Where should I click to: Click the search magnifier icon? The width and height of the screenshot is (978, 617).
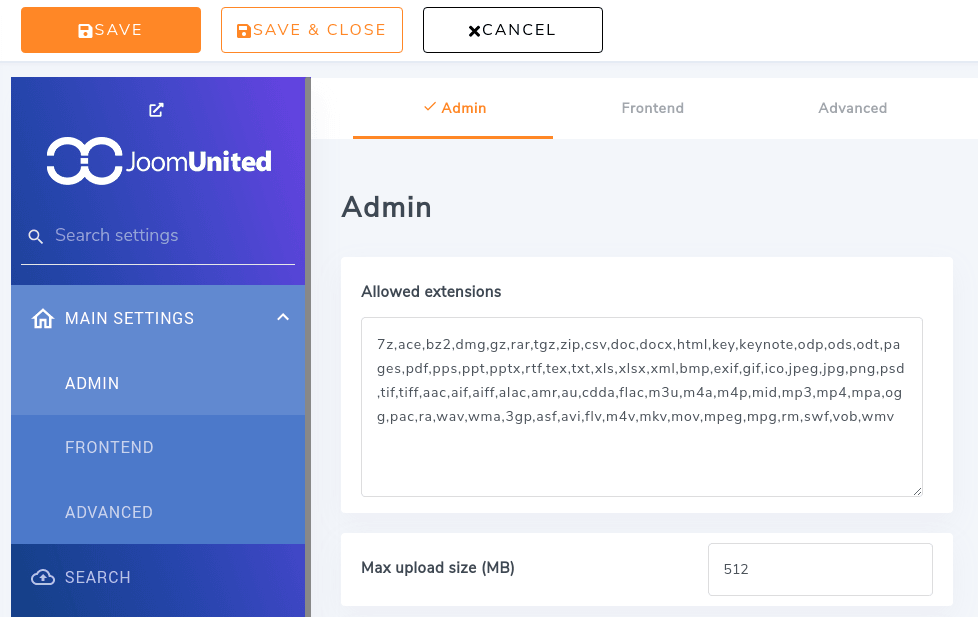(36, 237)
